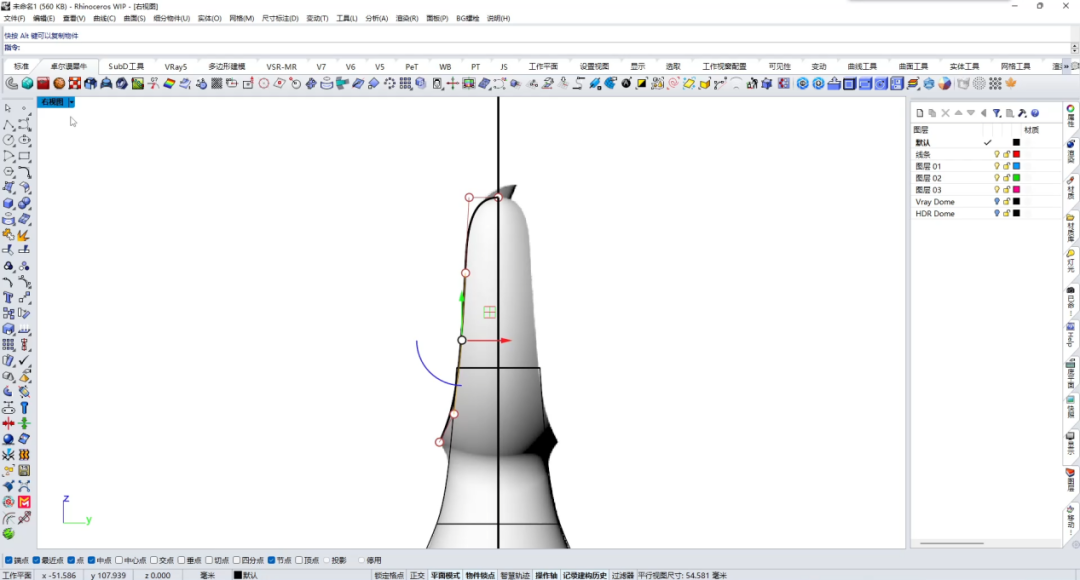Viewport: 1080px width, 580px height.
Task: Expand the toolbar tabs overflow arrow
Action: [1067, 66]
